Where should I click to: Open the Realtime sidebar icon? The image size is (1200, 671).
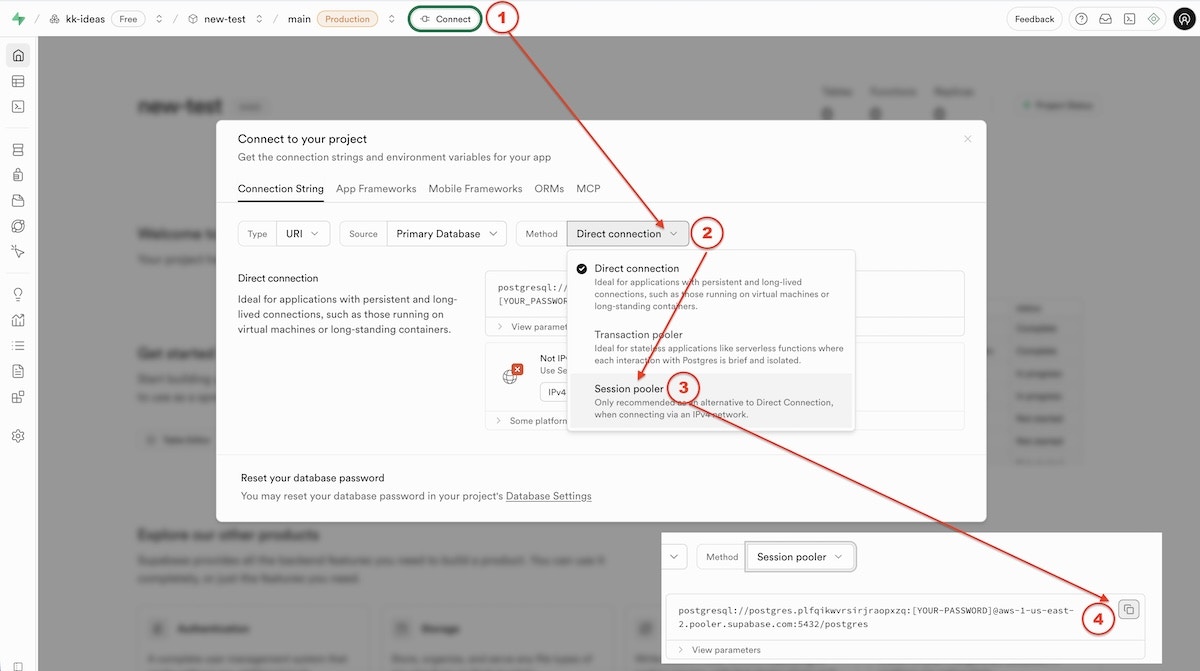18,251
